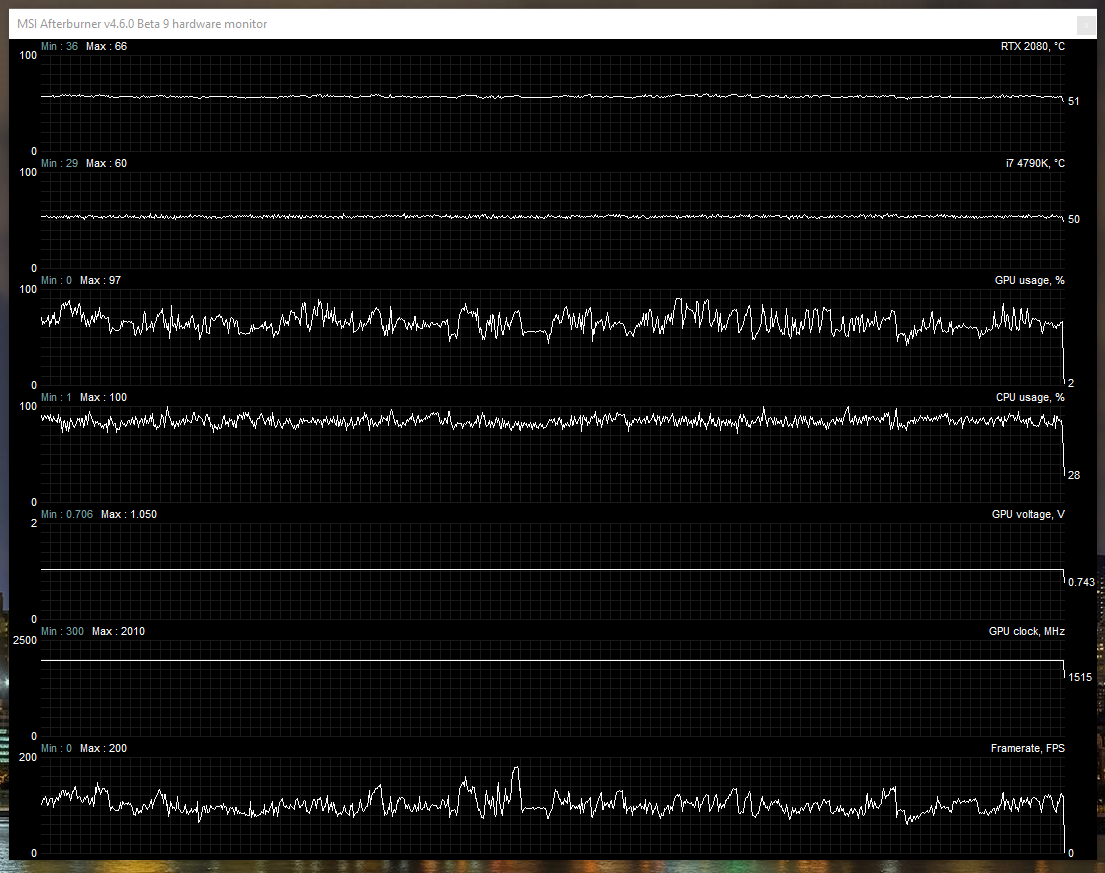This screenshot has width=1105, height=873.
Task: Click the 200 axis label of Framerate graph
Action: 27,757
